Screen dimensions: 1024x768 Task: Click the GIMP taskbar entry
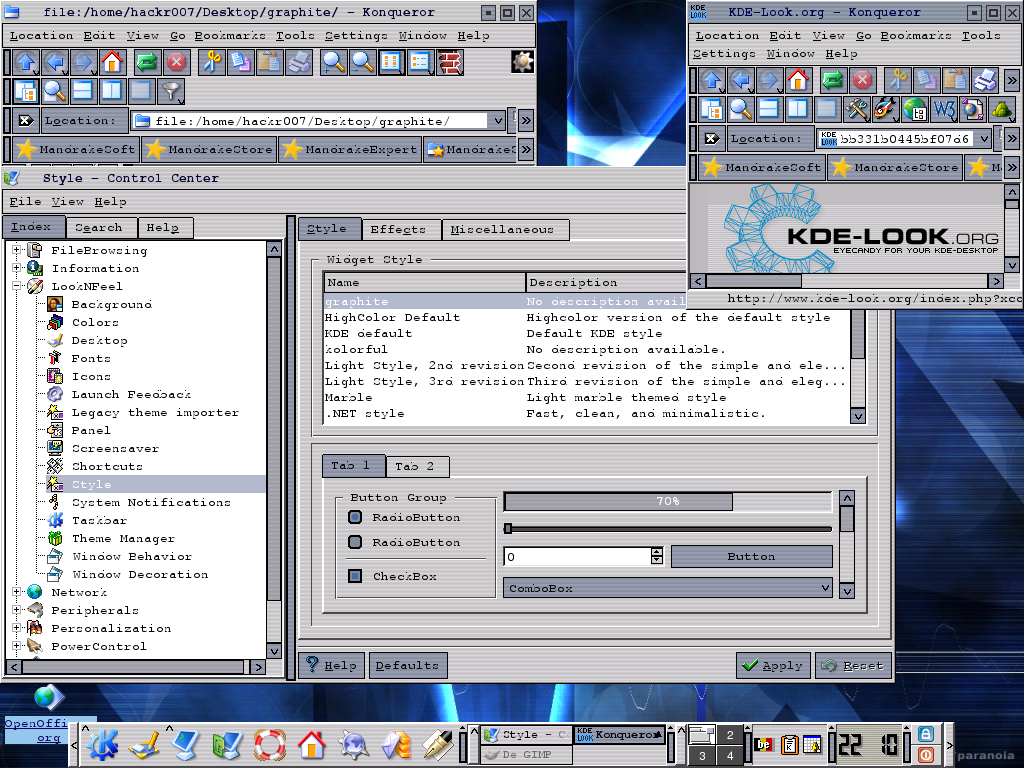pos(526,755)
